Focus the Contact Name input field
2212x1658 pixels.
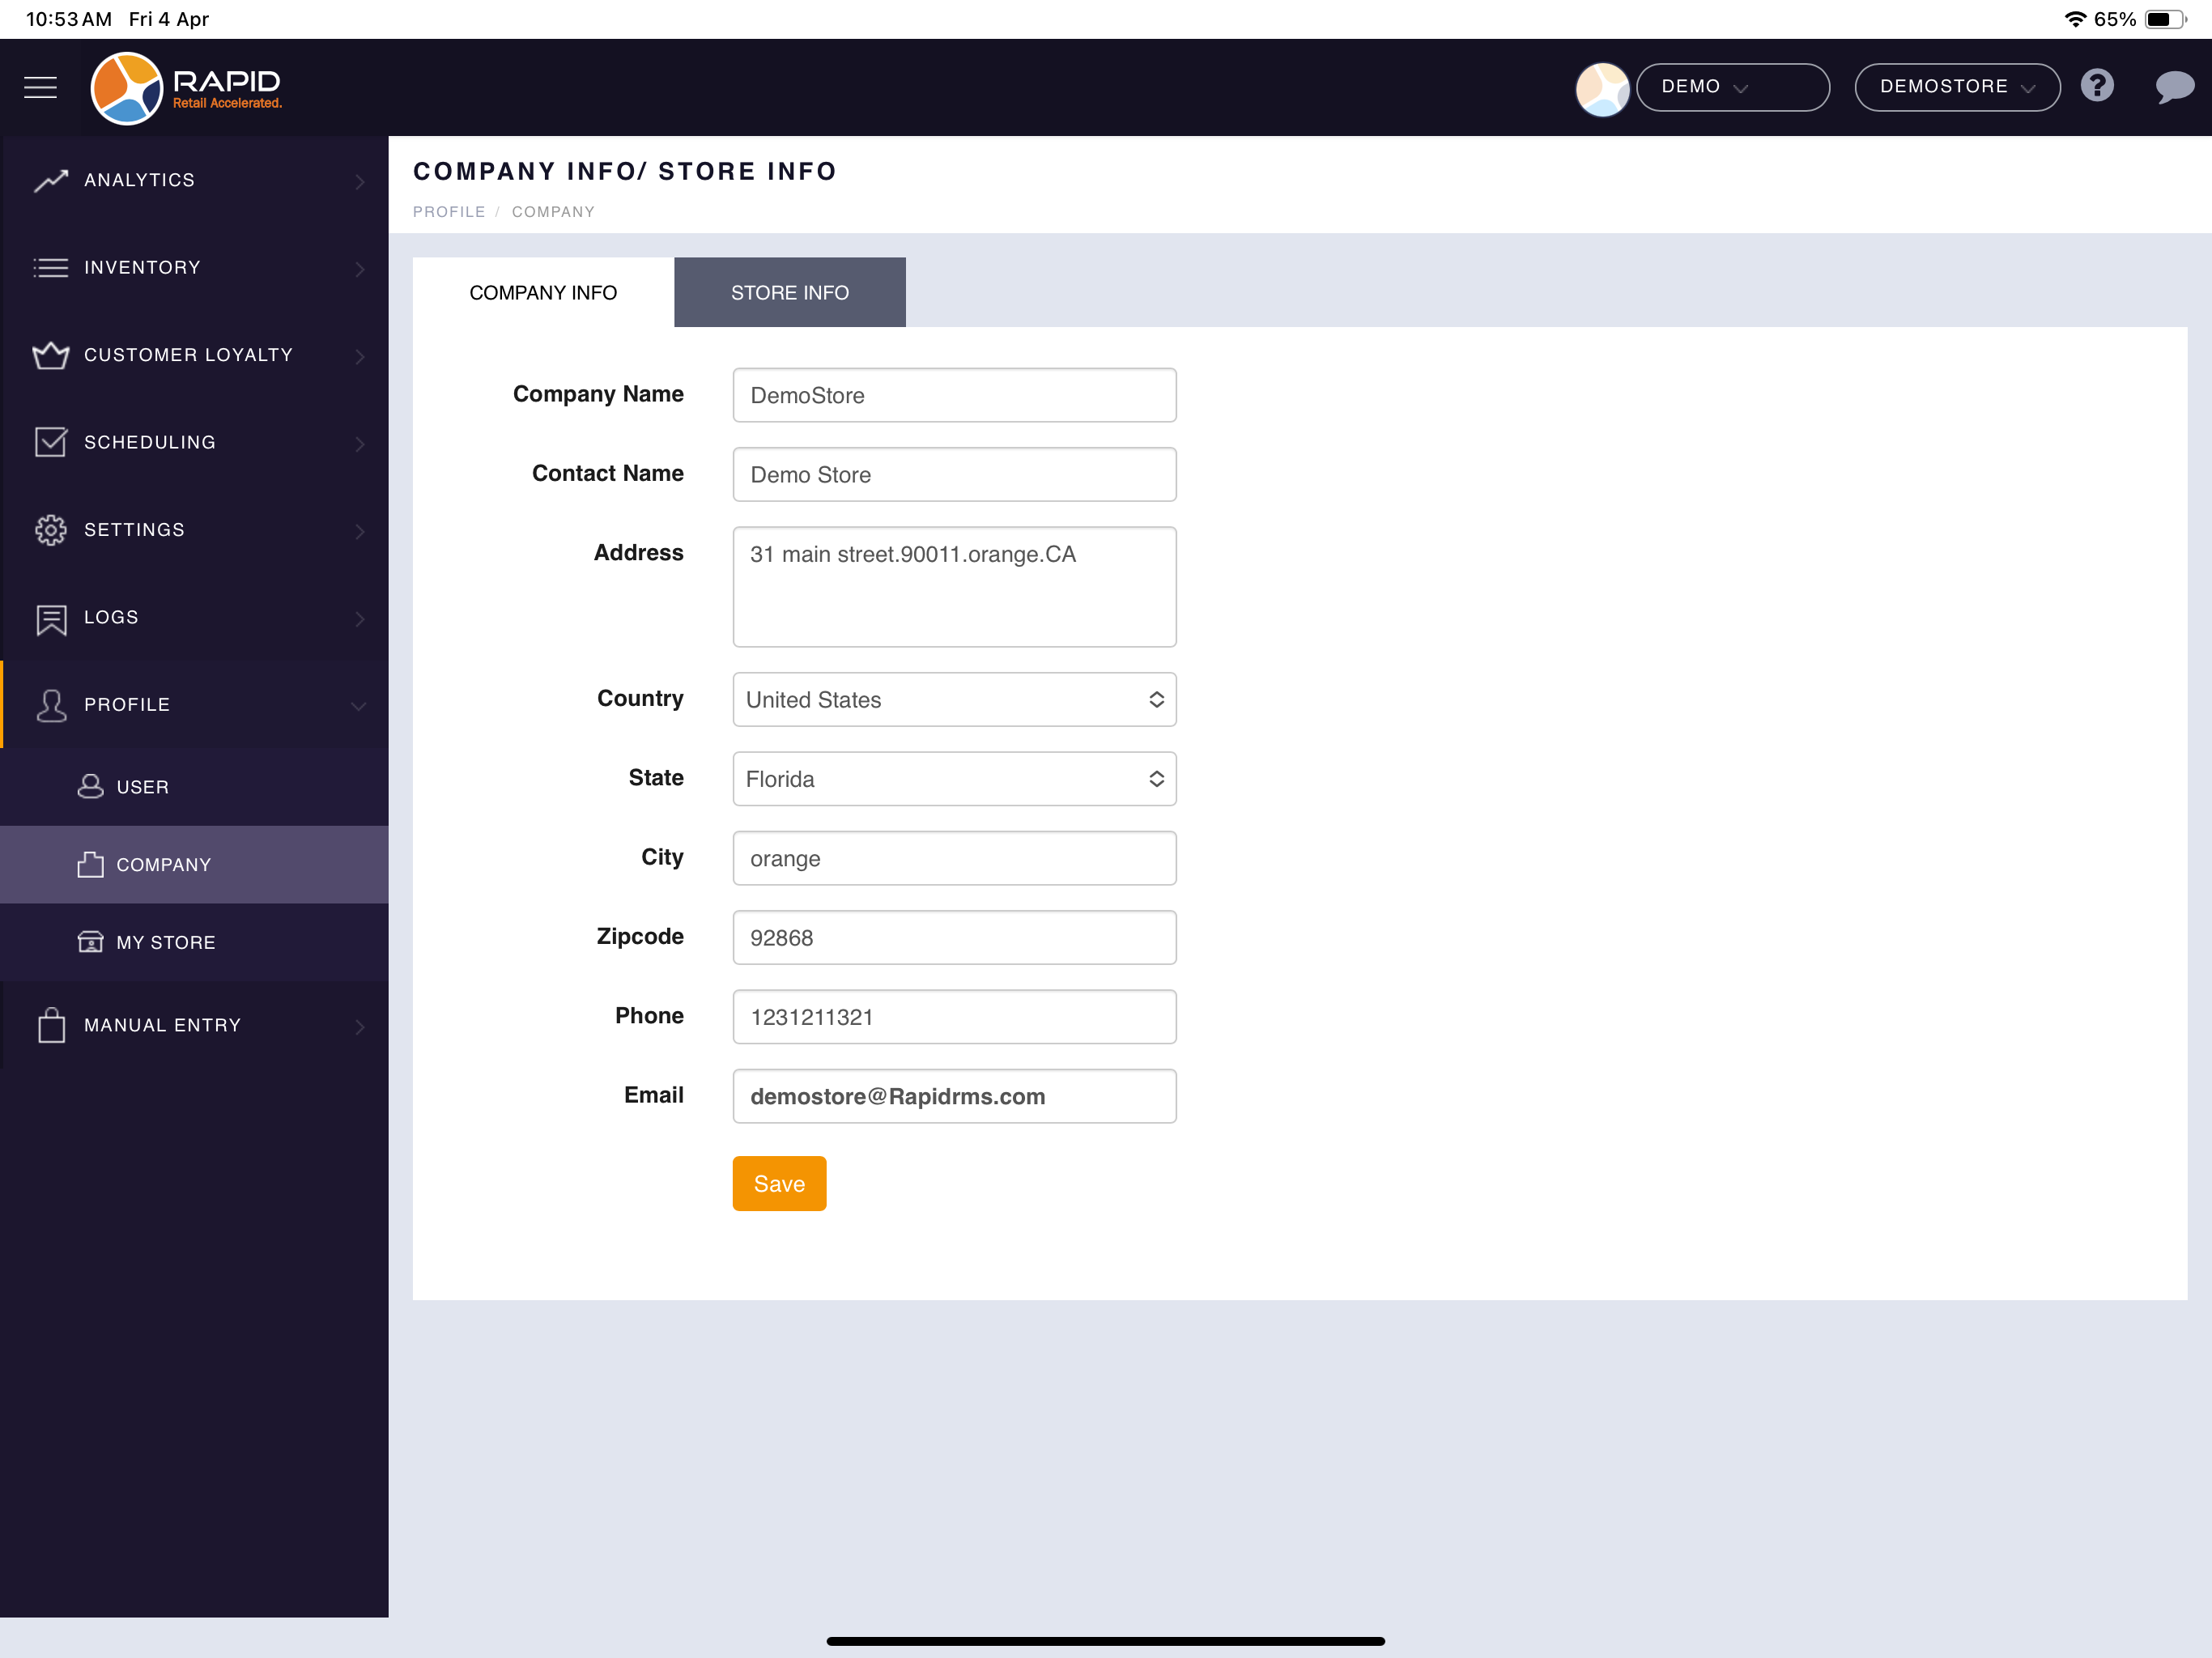click(954, 475)
